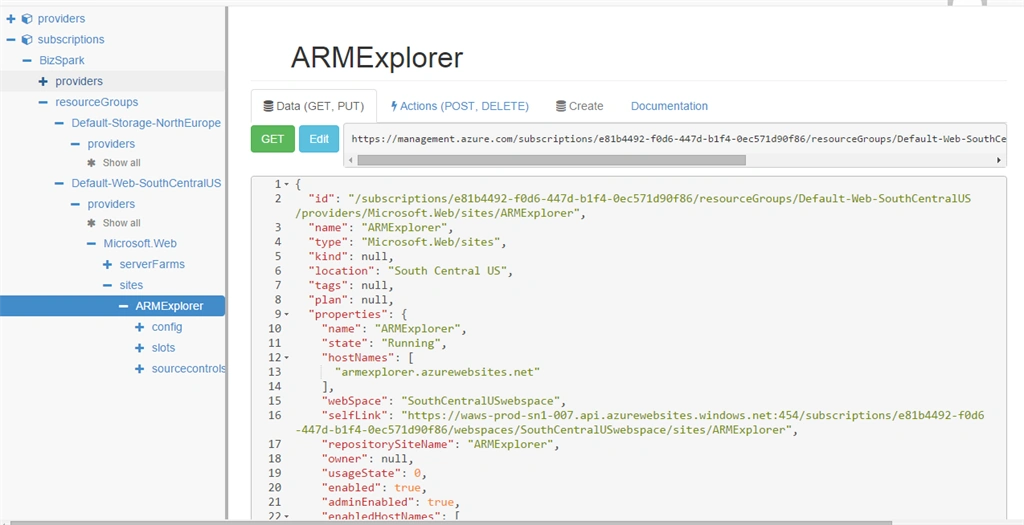
Task: Click the green GET button
Action: (x=272, y=138)
